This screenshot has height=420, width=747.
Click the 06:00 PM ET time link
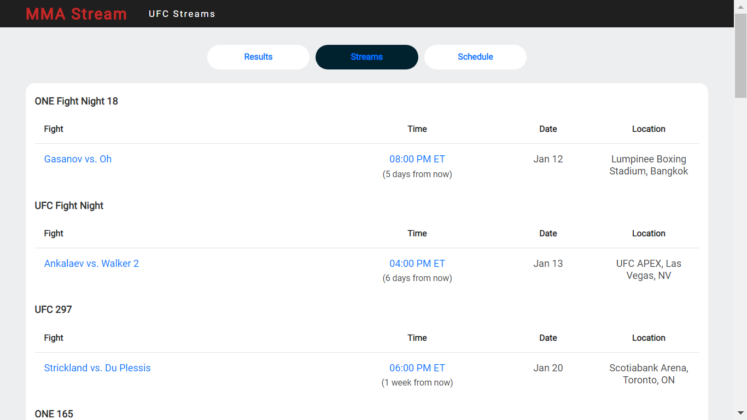pyautogui.click(x=417, y=368)
